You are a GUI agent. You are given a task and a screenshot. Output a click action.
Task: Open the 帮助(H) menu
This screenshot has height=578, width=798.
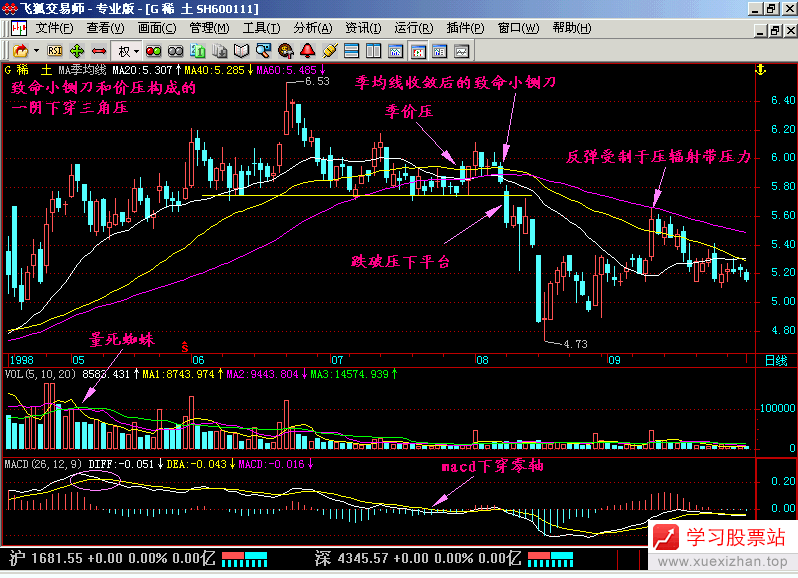coord(572,28)
